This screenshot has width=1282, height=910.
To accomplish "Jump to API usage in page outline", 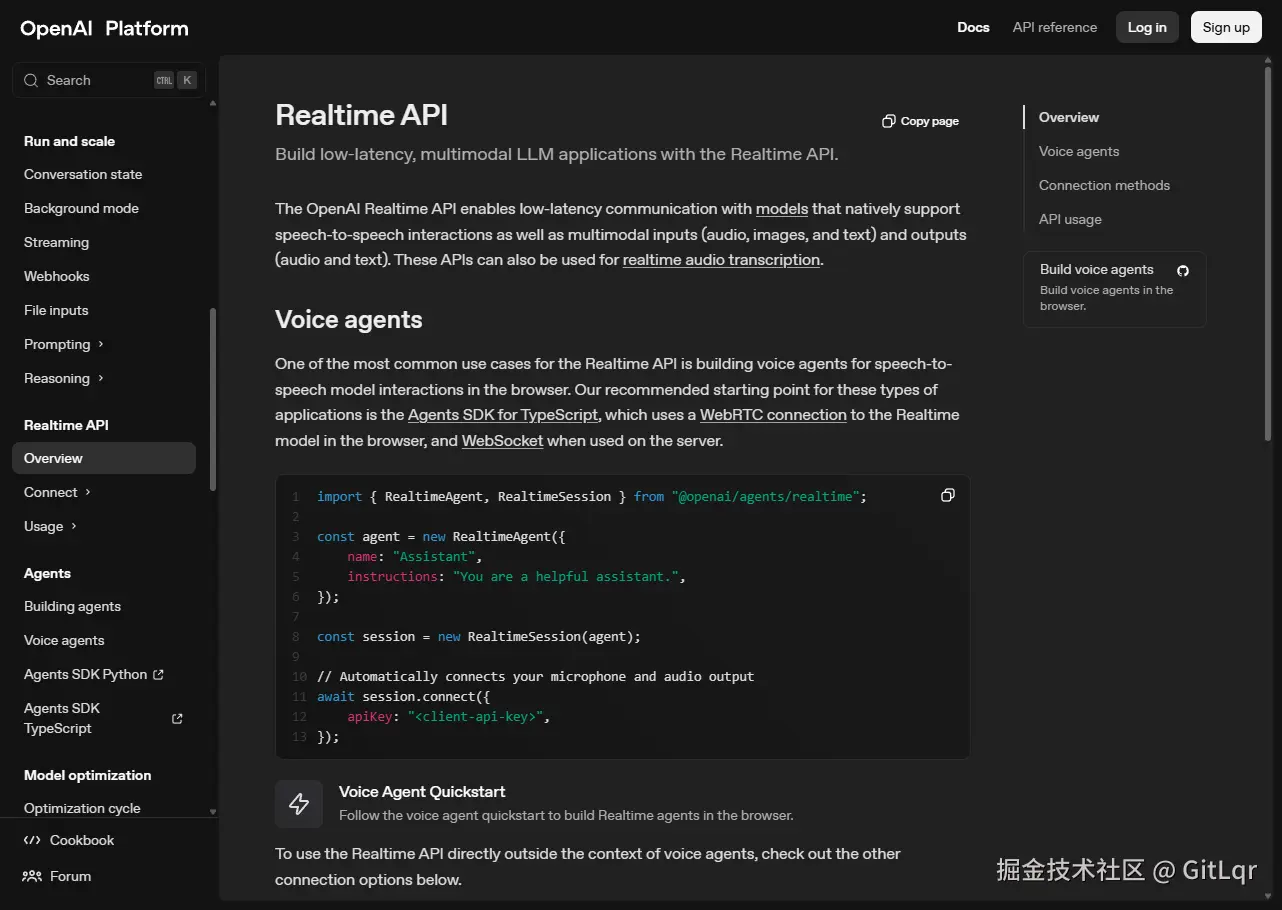I will 1070,219.
